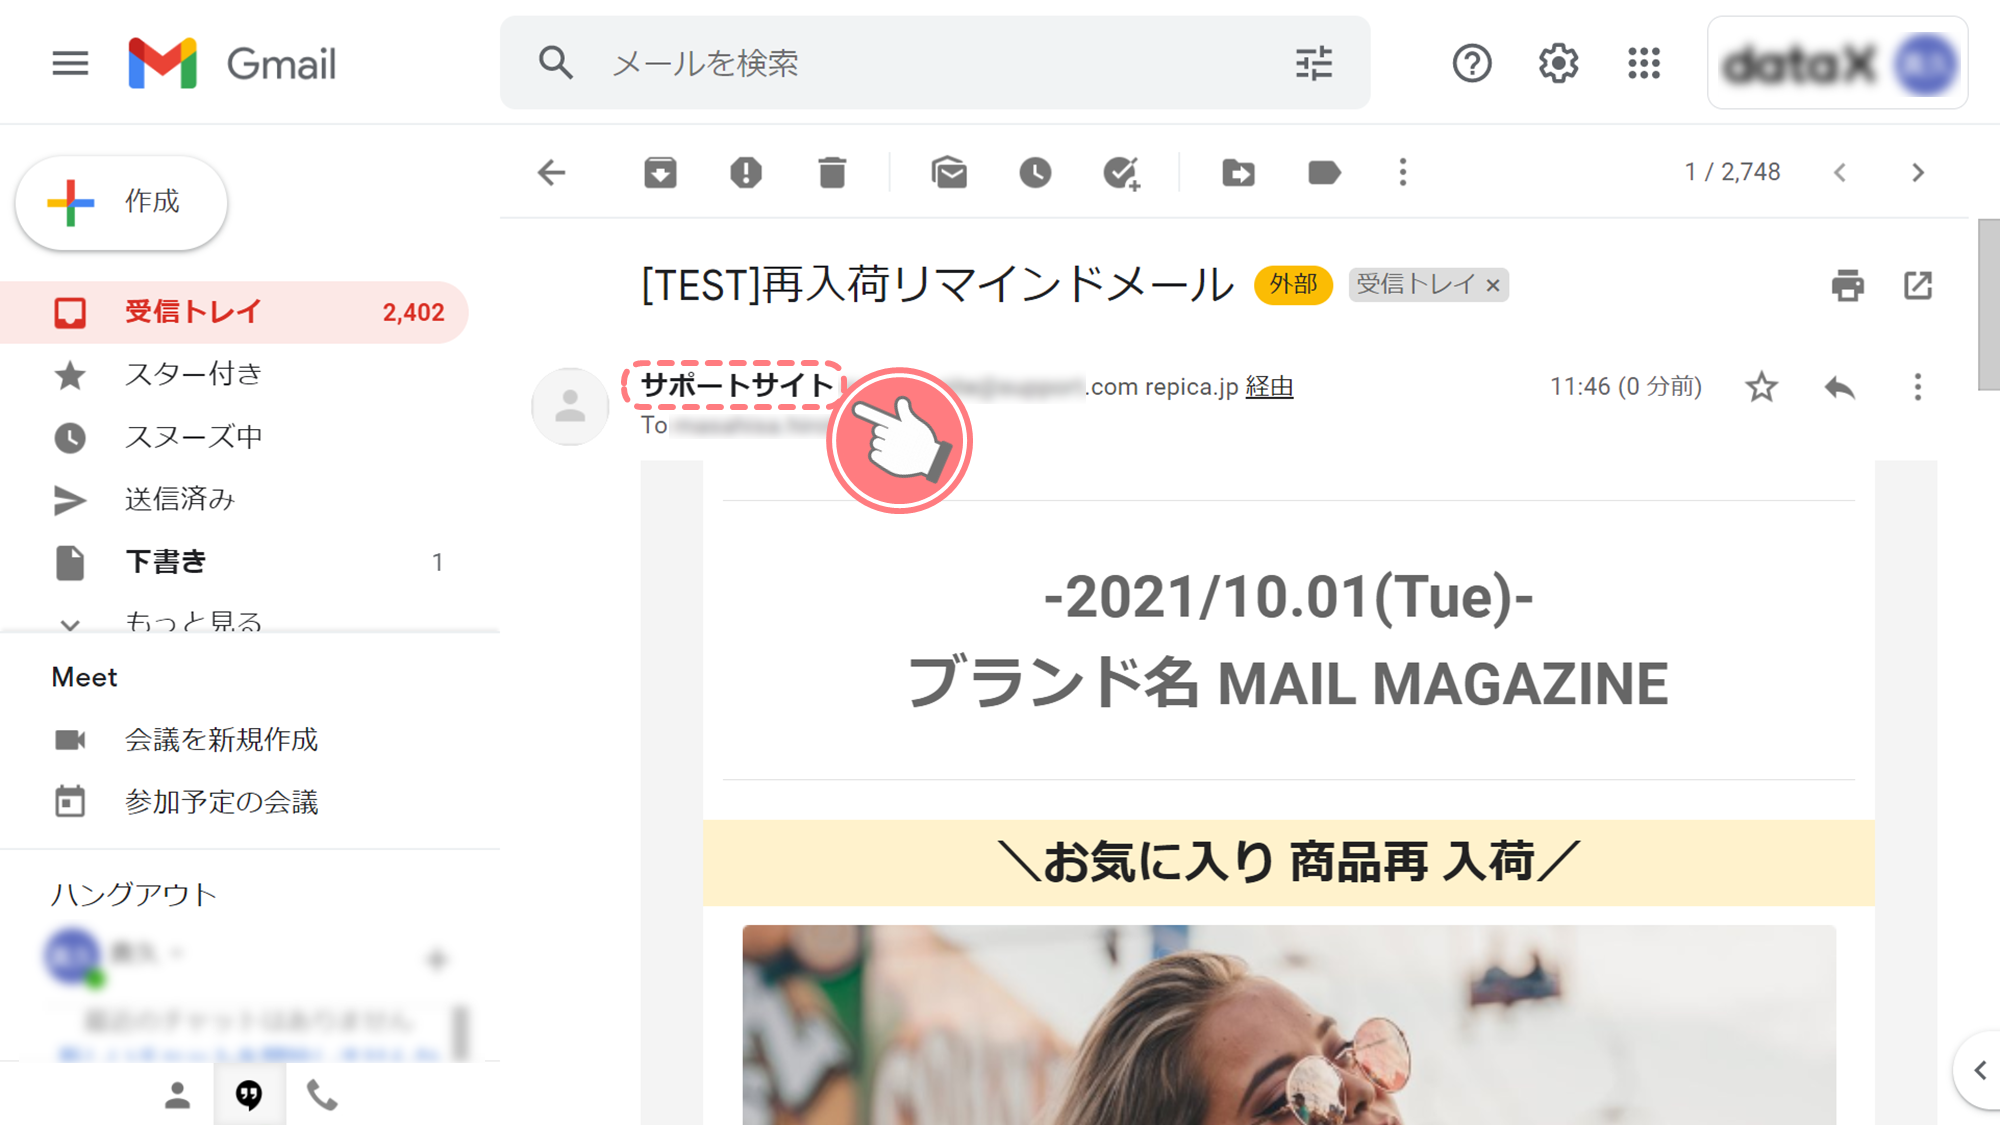Go back to inbox arrow

552,172
